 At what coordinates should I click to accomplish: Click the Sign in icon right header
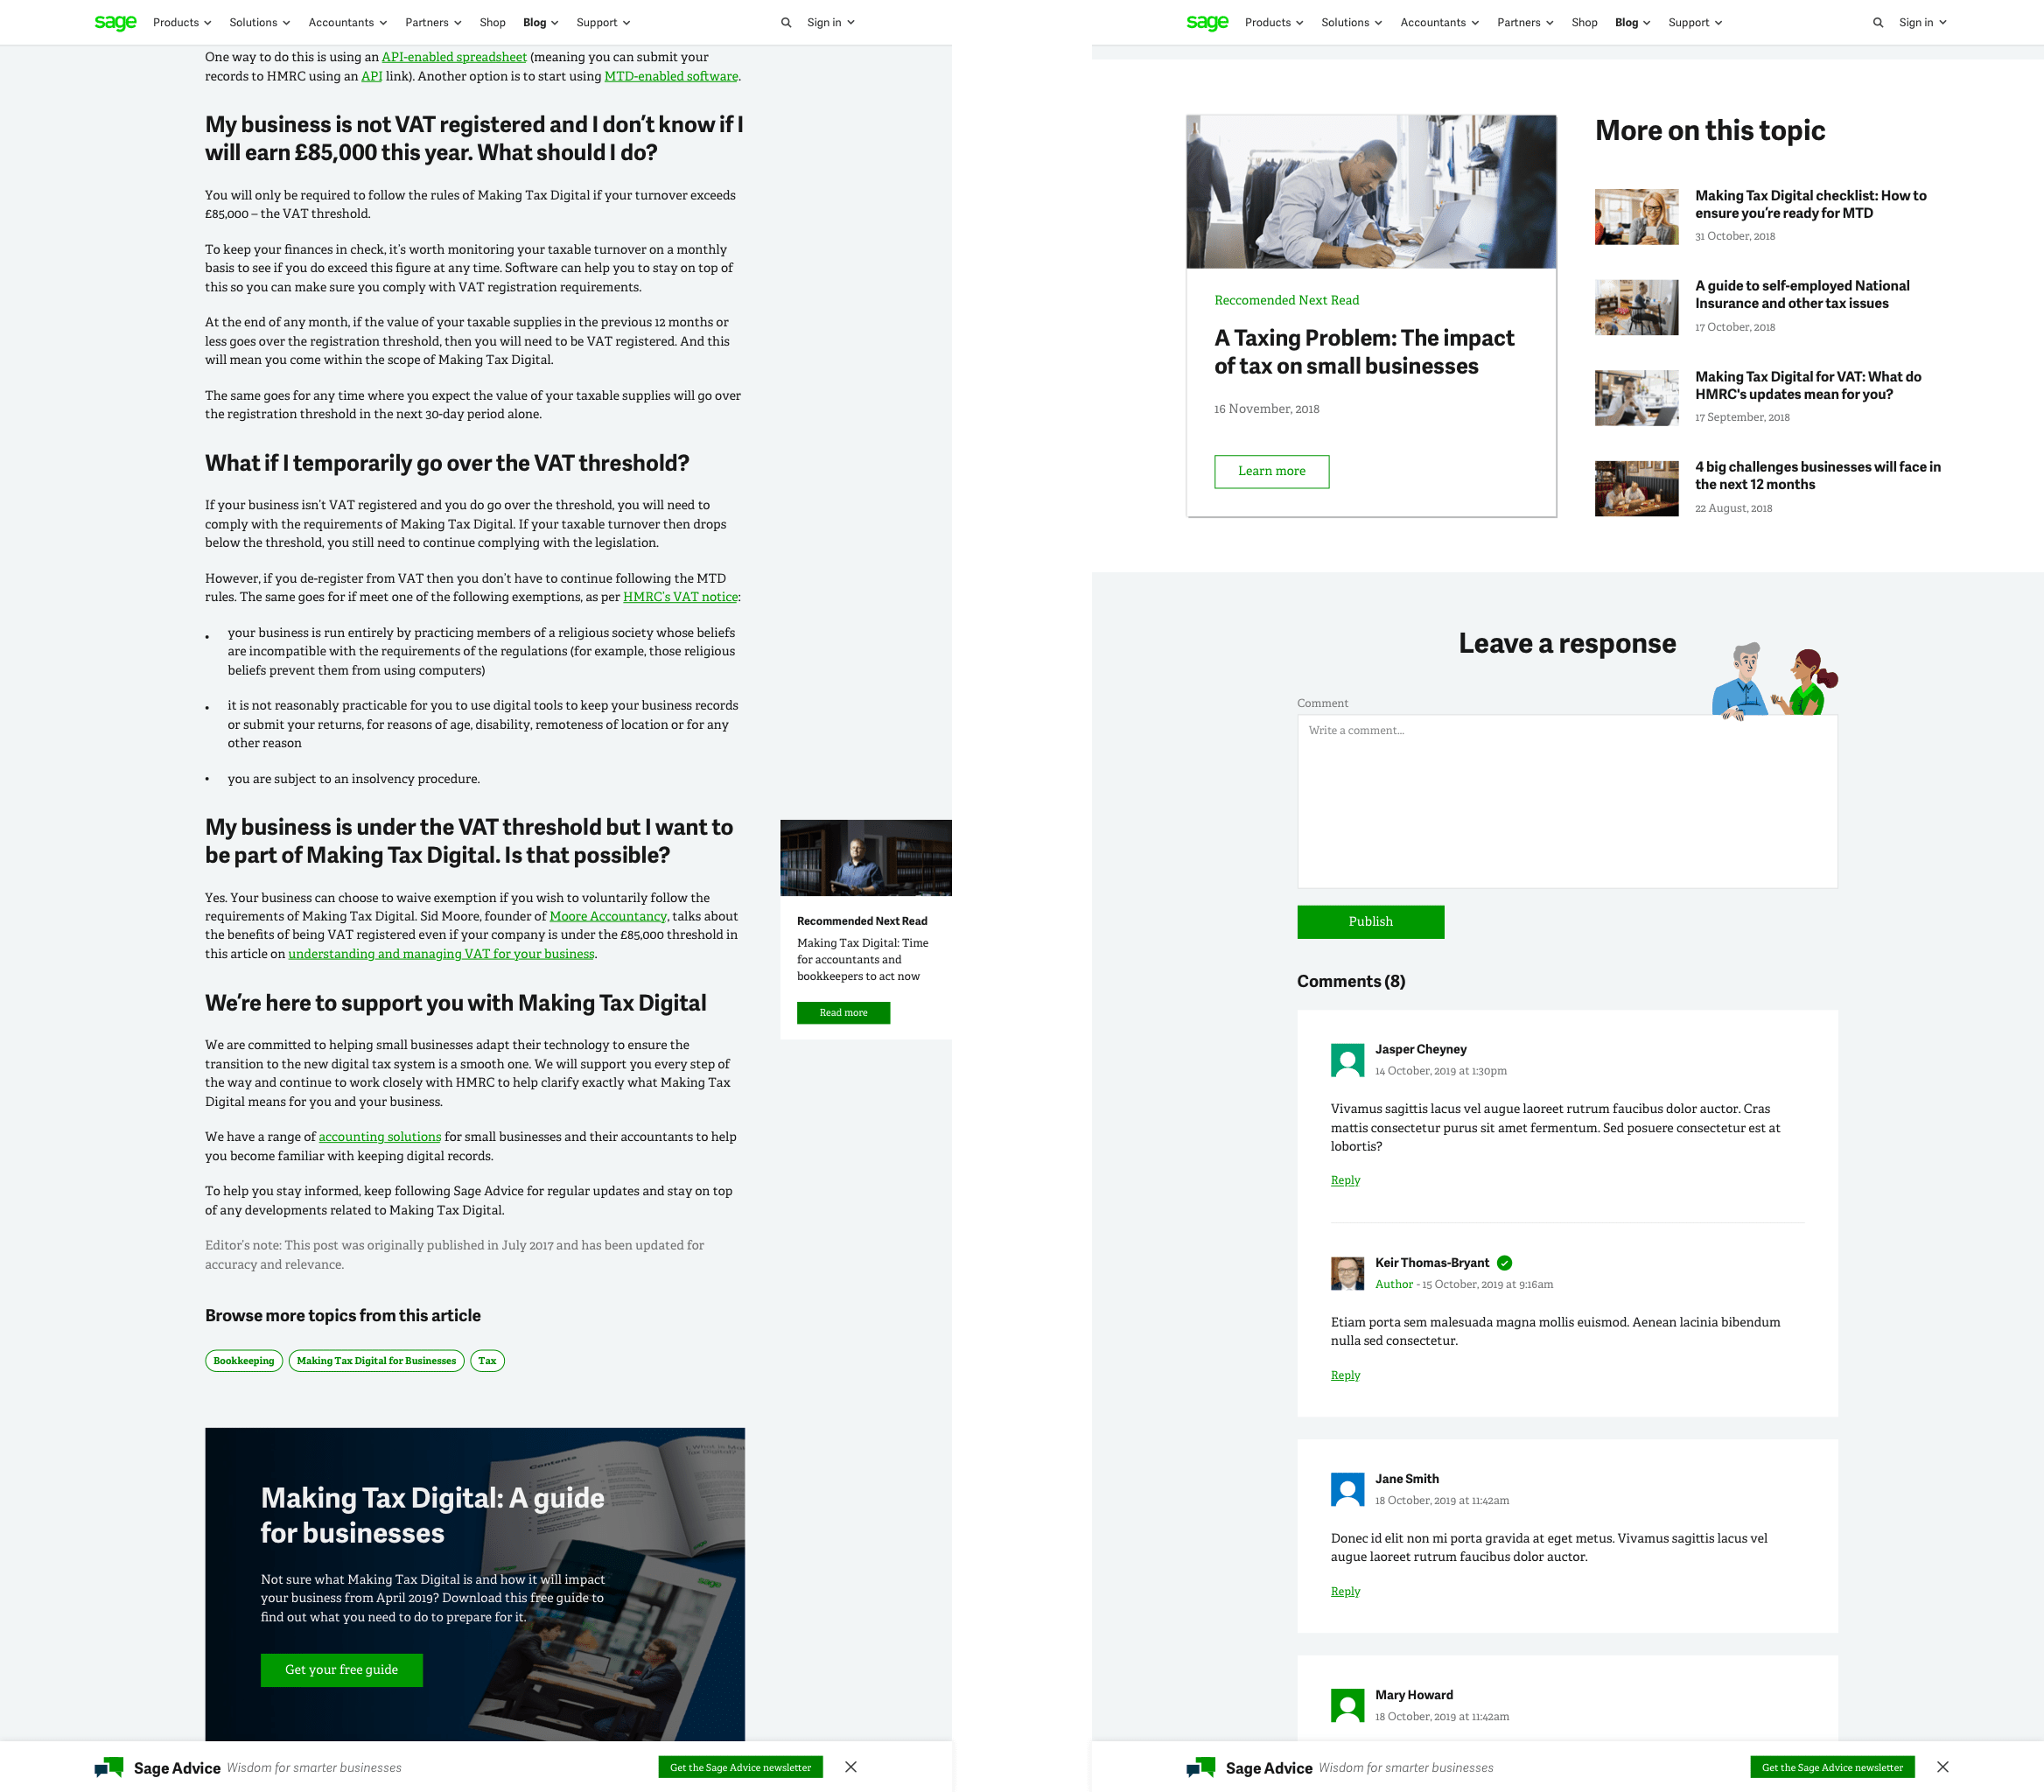click(1915, 23)
